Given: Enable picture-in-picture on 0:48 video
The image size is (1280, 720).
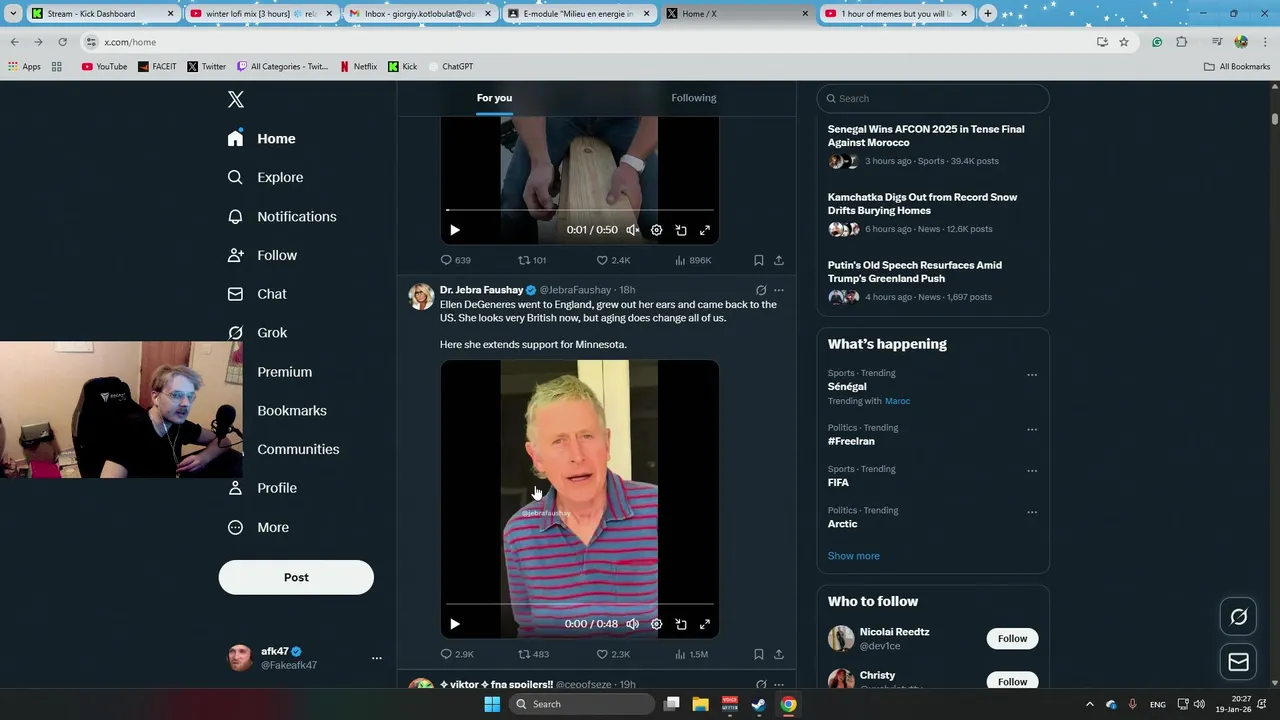Looking at the screenshot, I should pyautogui.click(x=681, y=624).
